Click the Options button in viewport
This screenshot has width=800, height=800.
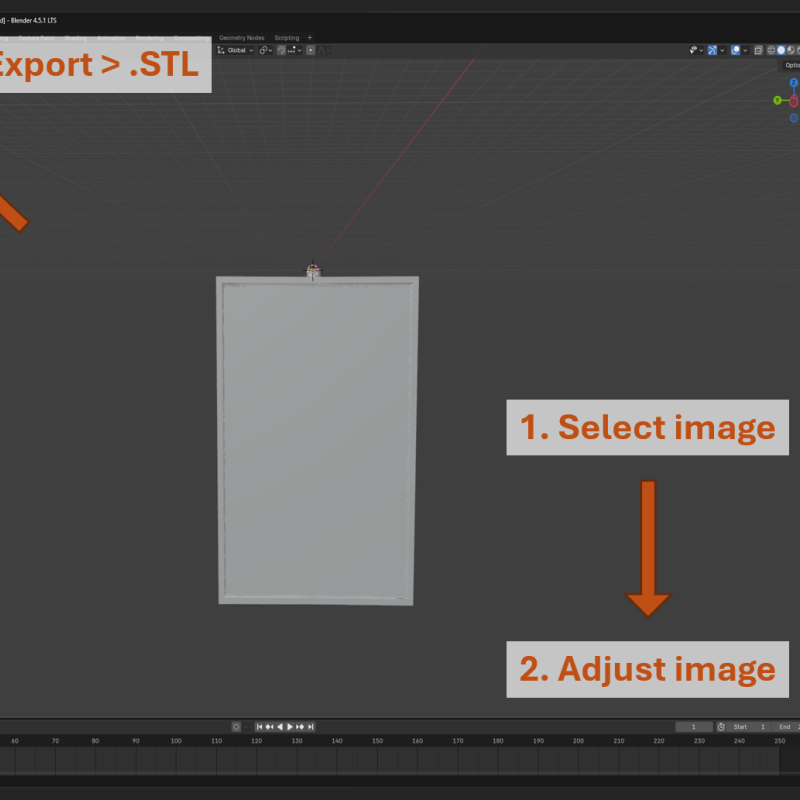[x=791, y=65]
